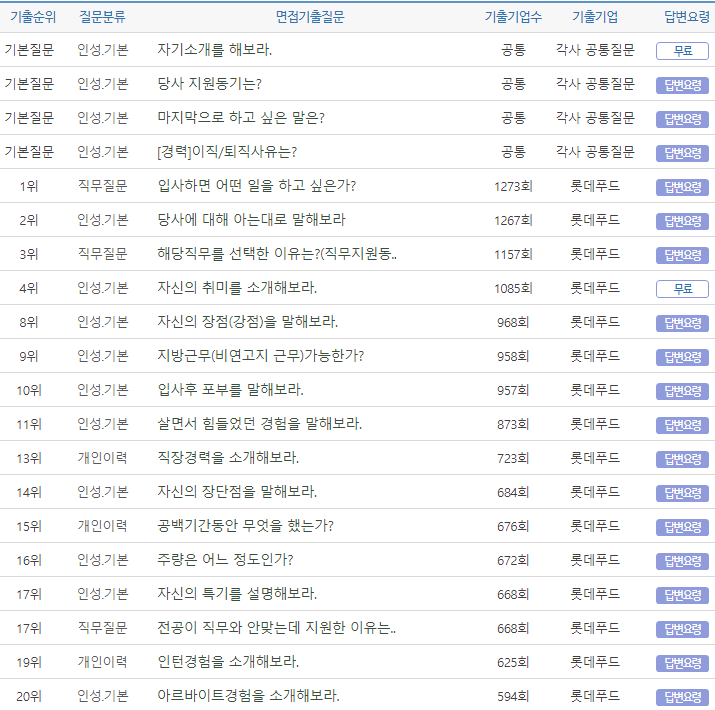Open question 자신의 장점(강점)을 말해보라
Screen dimensions: 715x710
pyautogui.click(x=247, y=322)
